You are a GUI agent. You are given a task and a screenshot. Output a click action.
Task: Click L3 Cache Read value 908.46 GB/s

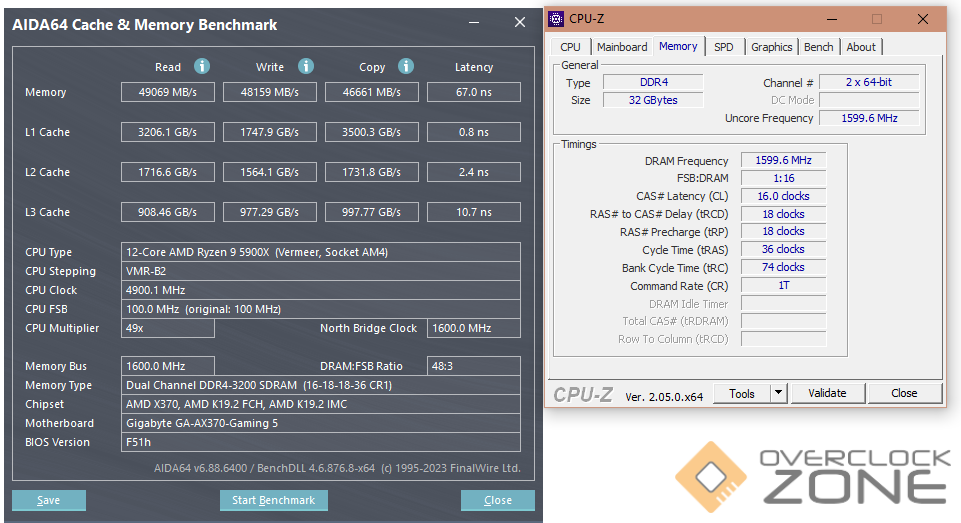(168, 212)
